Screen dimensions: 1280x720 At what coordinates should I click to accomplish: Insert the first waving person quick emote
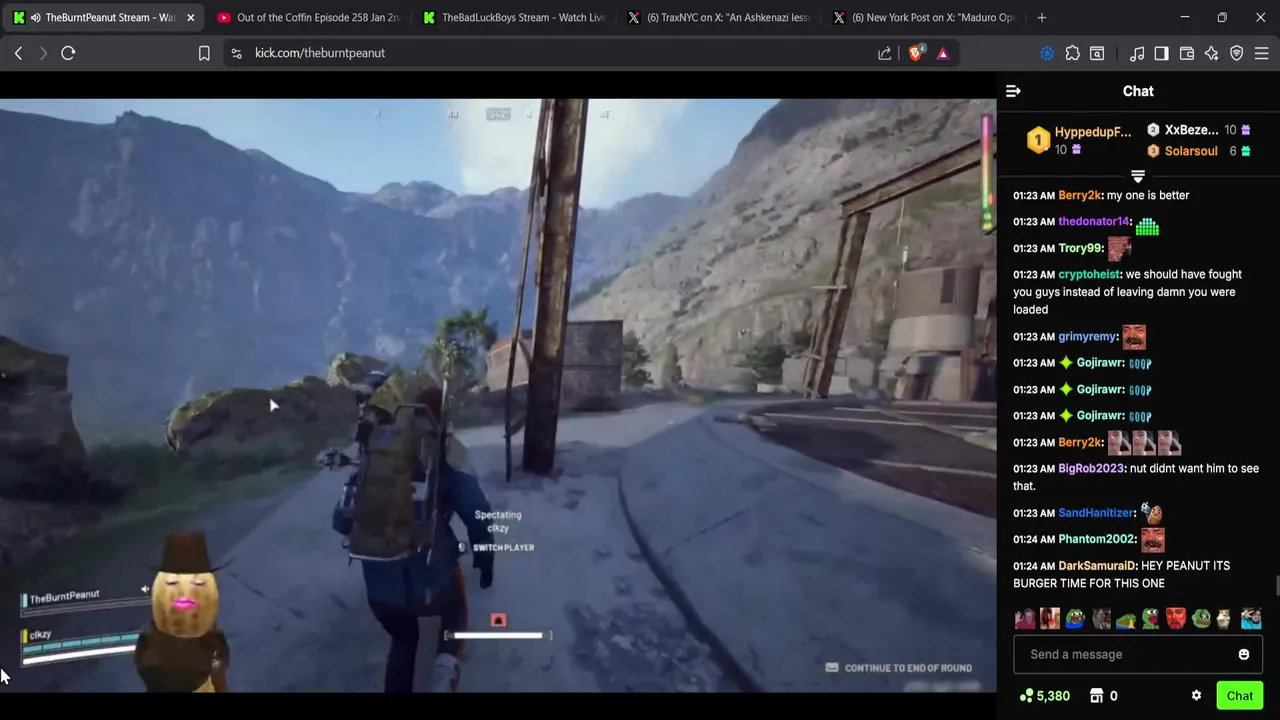pos(1025,619)
